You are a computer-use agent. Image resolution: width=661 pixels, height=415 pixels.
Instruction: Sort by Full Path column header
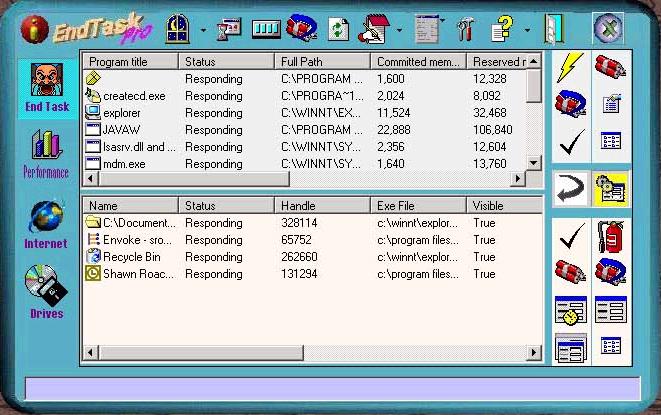click(322, 62)
